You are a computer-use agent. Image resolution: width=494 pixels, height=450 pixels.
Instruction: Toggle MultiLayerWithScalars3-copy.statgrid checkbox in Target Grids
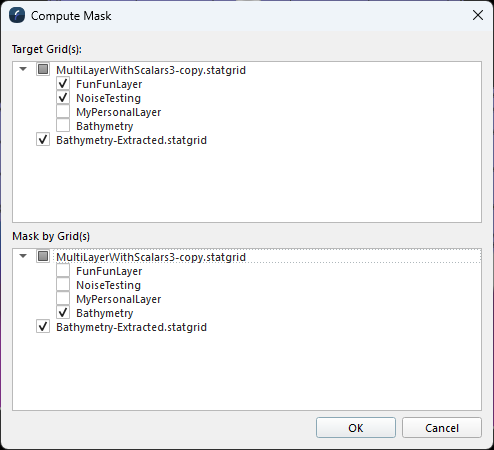(x=43, y=69)
